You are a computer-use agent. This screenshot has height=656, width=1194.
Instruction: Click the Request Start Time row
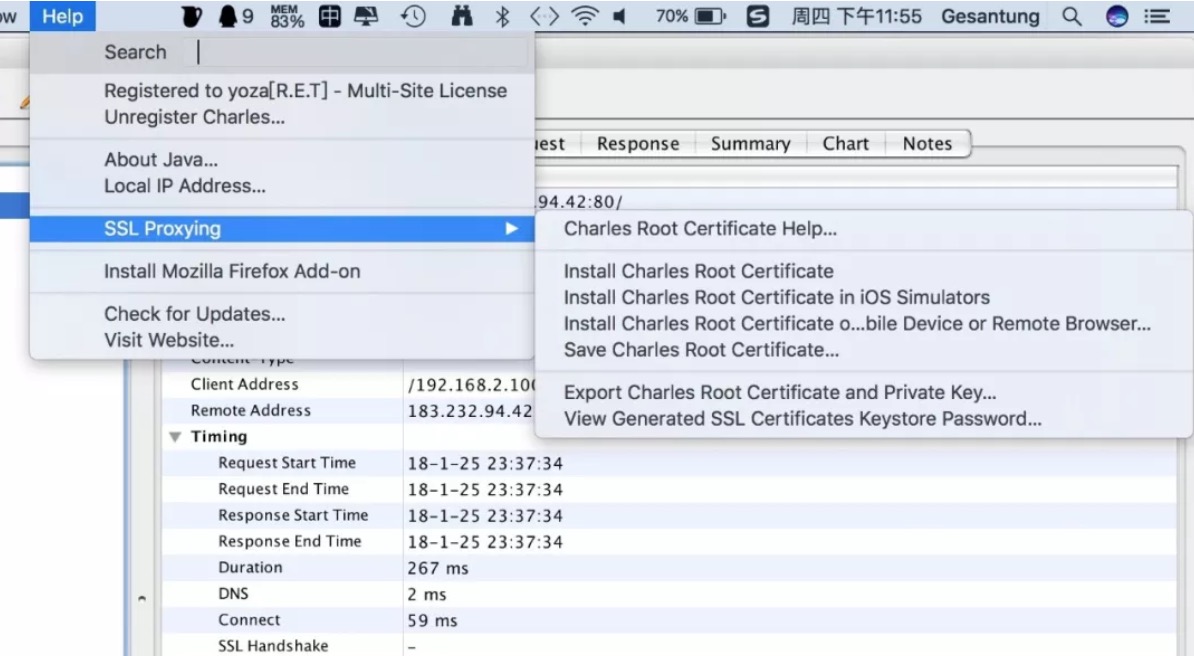669,463
